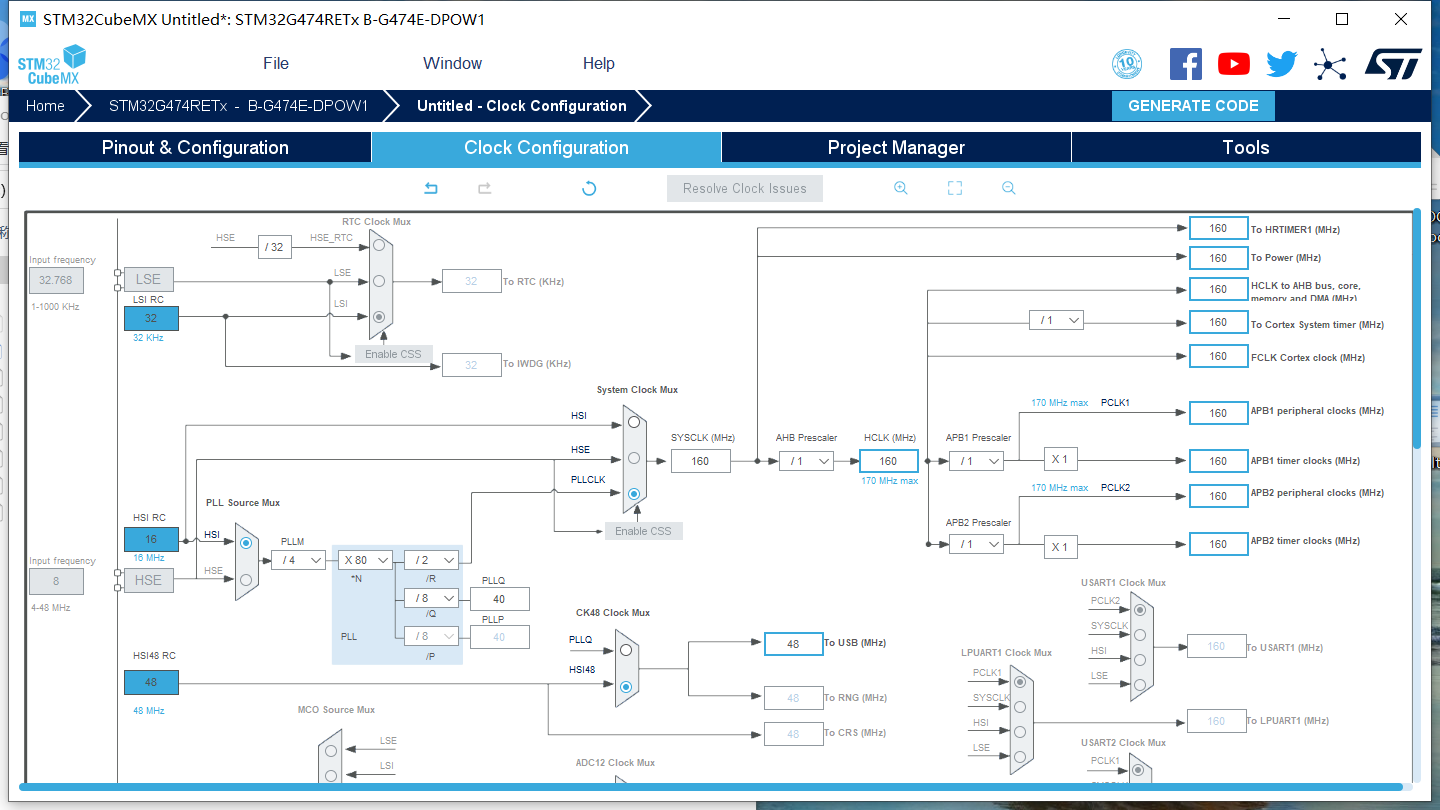This screenshot has width=1440, height=810.
Task: Click the HSE oscillator block
Action: (148, 580)
